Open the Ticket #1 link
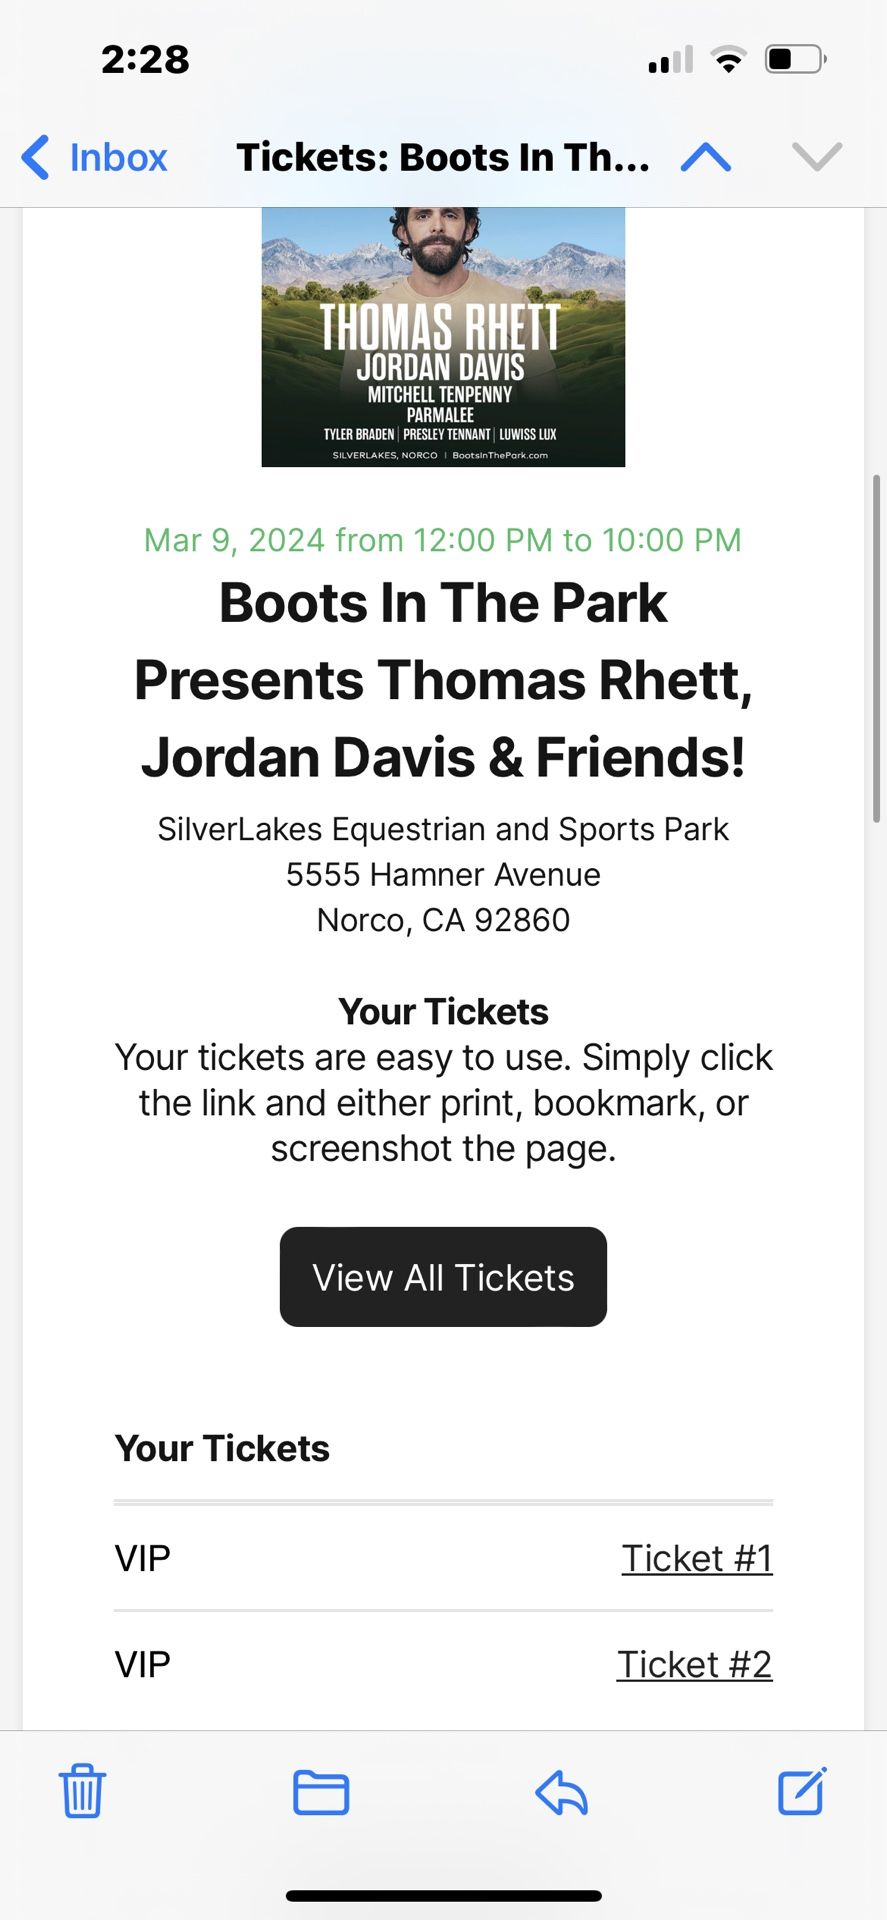Screen dimensions: 887x1920 pyautogui.click(x=697, y=1558)
